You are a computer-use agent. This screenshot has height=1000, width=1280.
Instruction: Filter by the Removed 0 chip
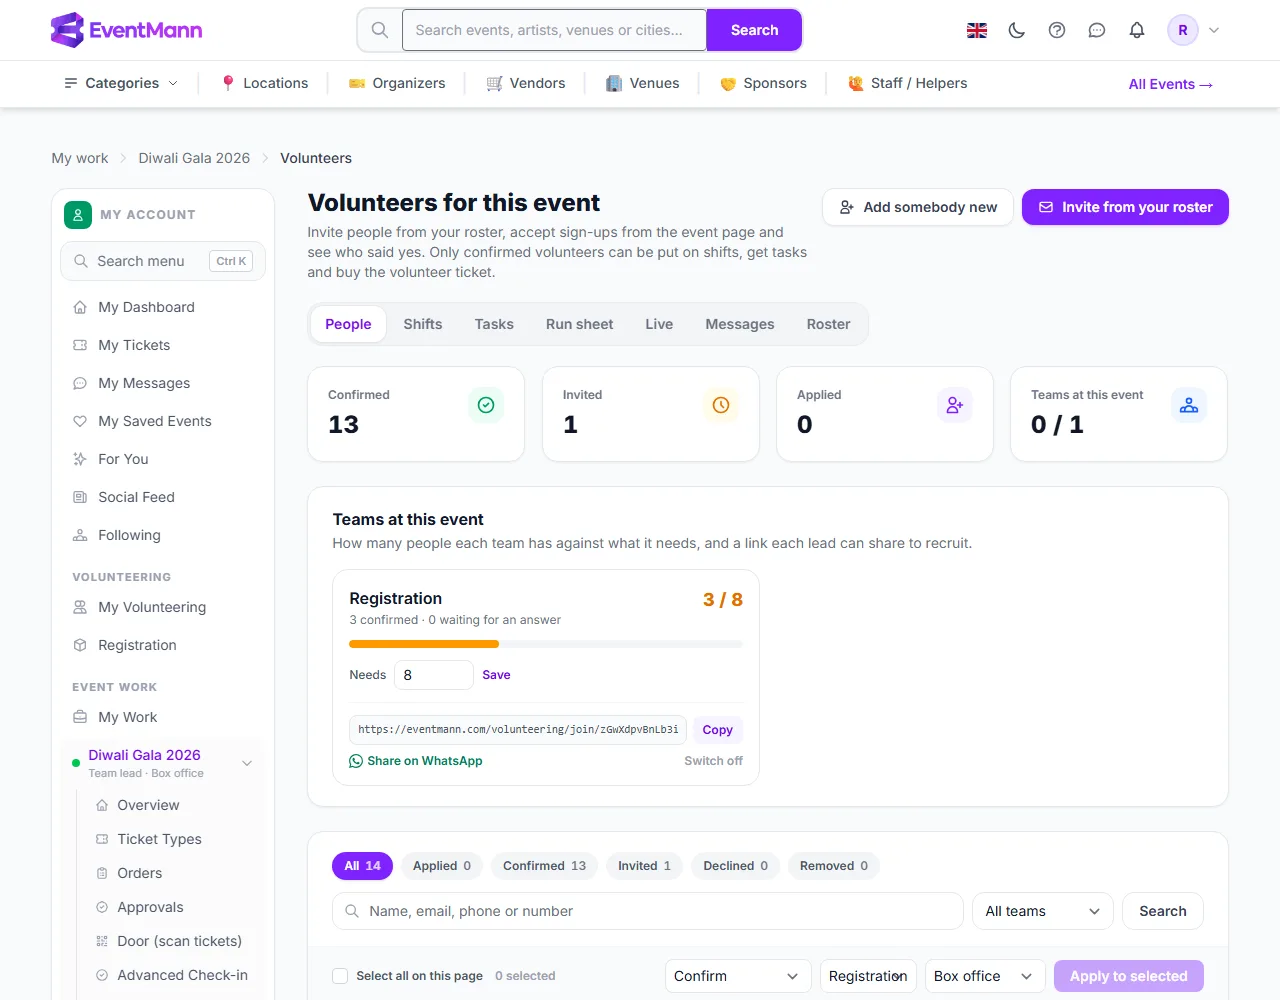[x=834, y=866]
